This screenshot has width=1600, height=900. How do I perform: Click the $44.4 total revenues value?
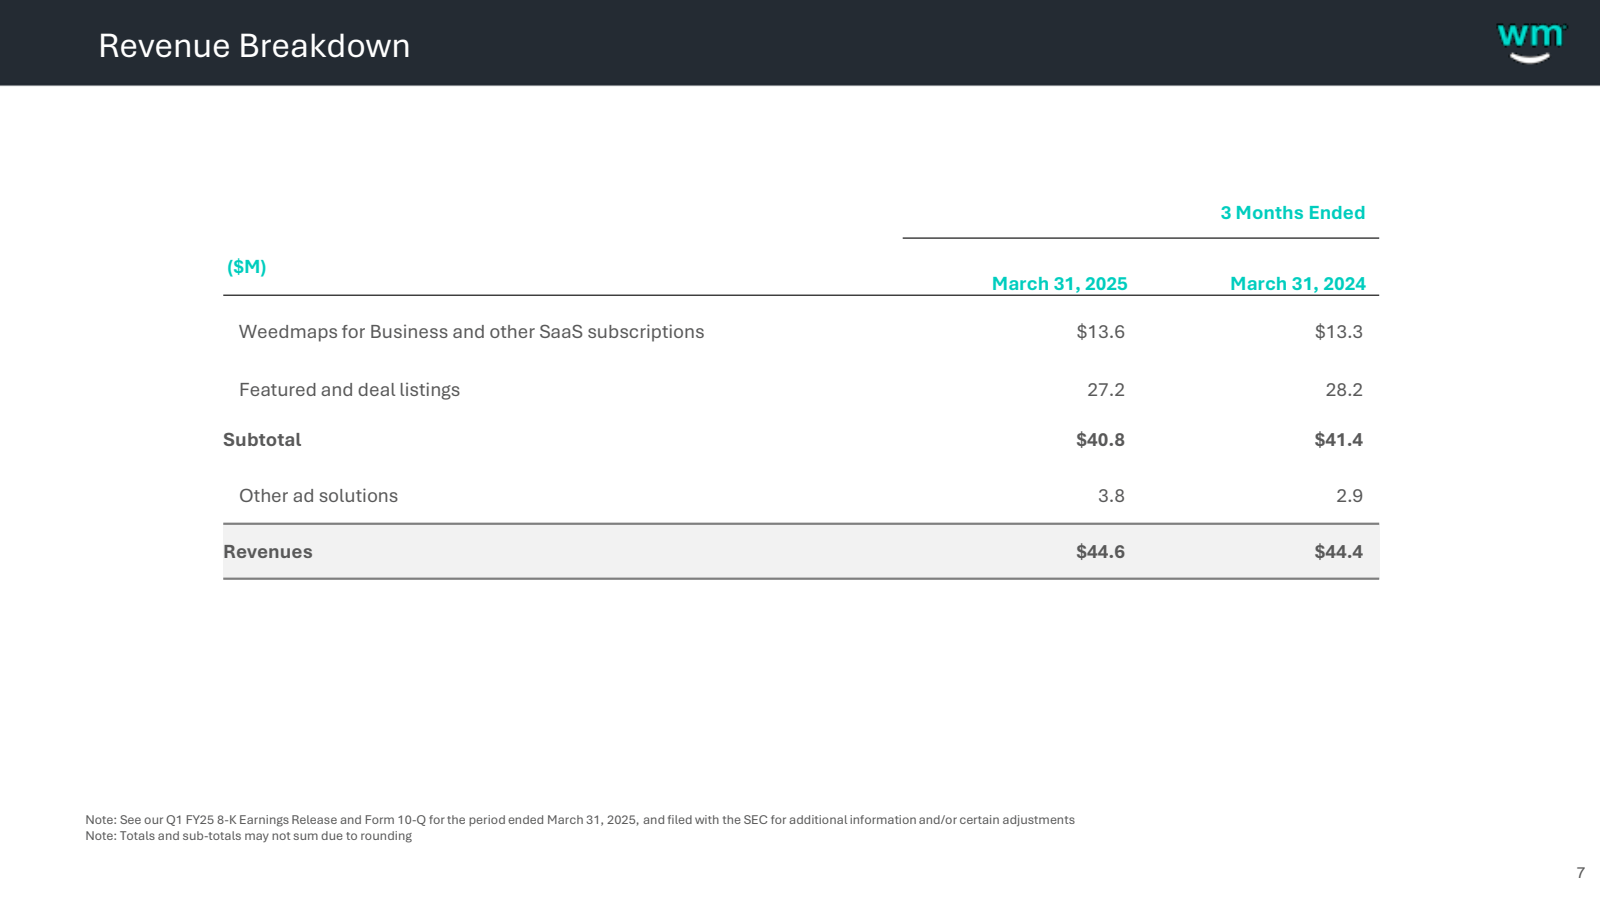pos(1338,552)
